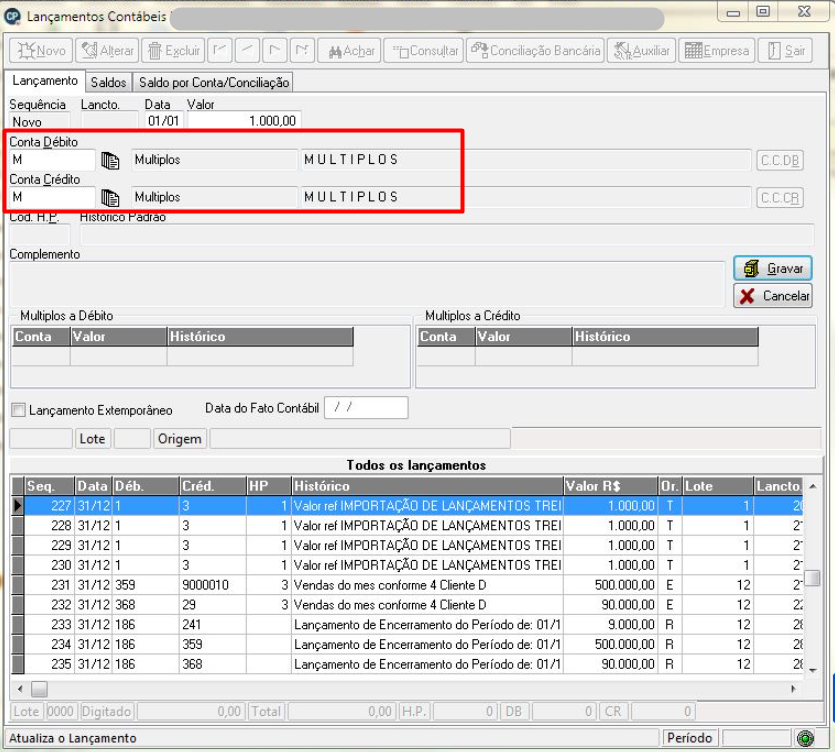Click the Data do Fato Contábil field
Screen dimensions: 835x752
coord(366,407)
